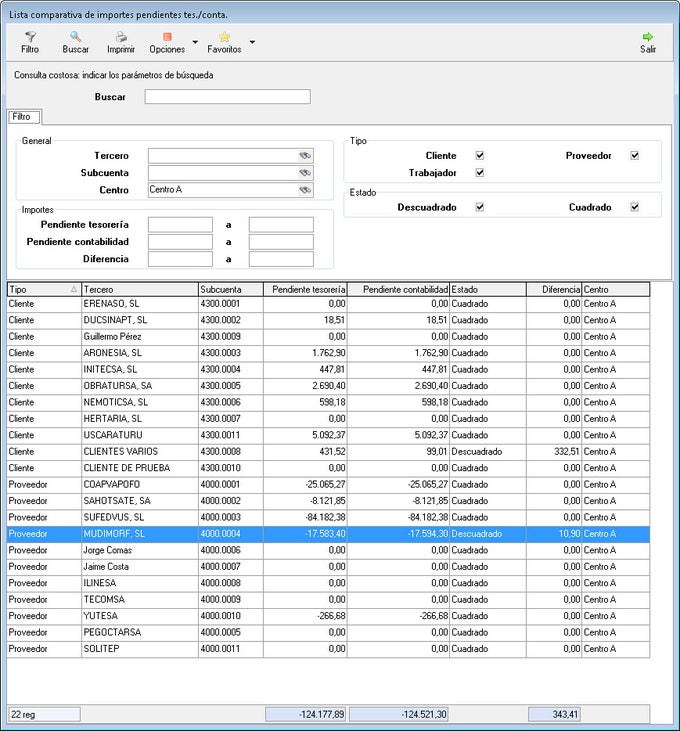
Task: Sort by the Diferencia column header
Action: pyautogui.click(x=554, y=290)
